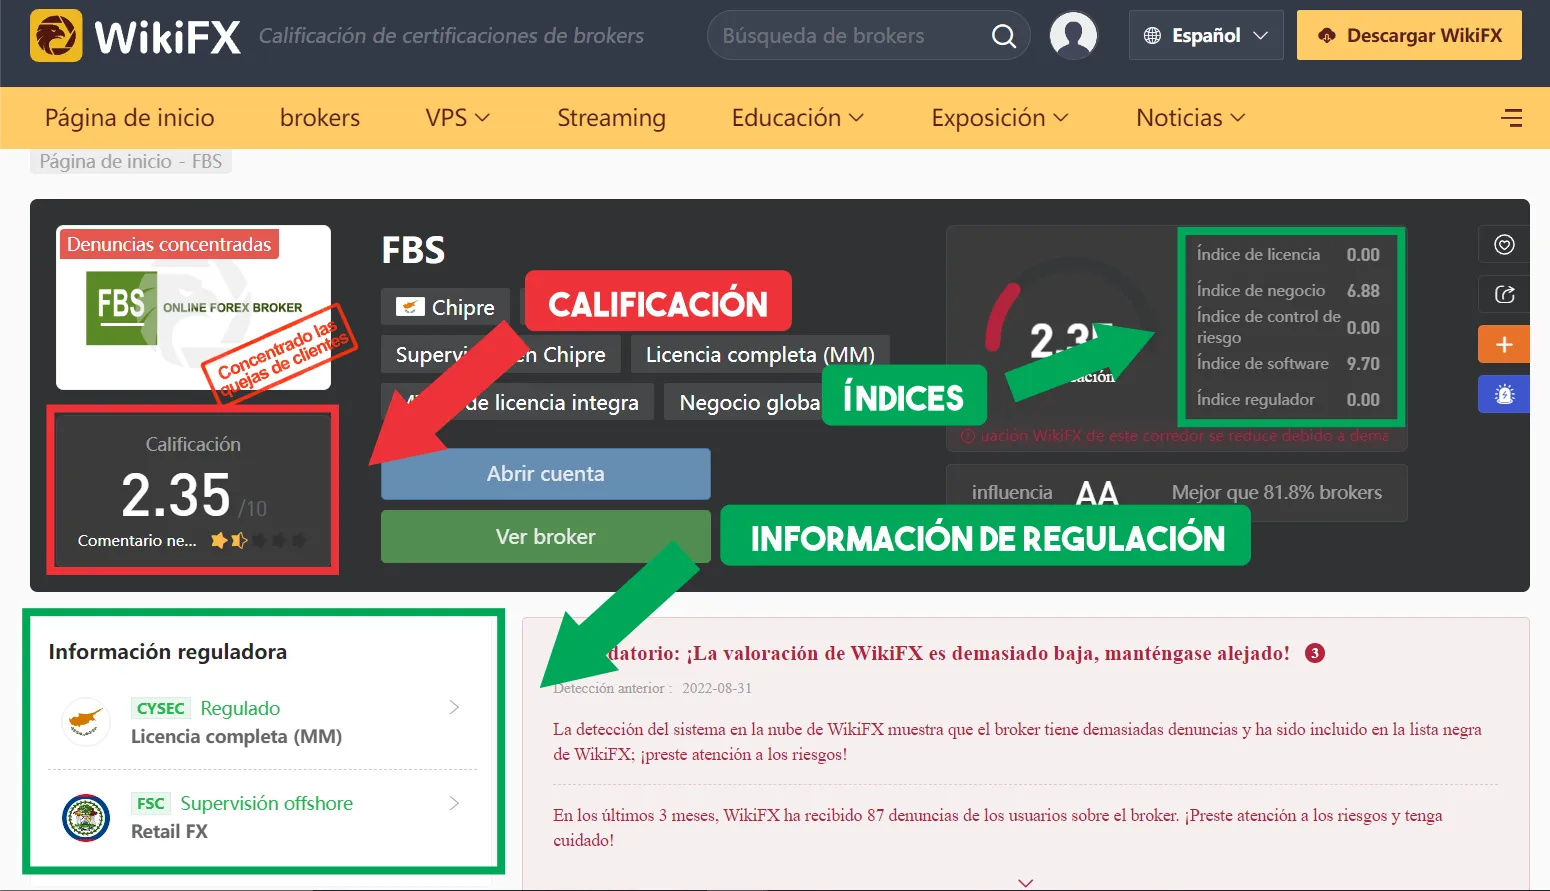Image resolution: width=1550 pixels, height=891 pixels.
Task: Open the Streaming menu item
Action: pyautogui.click(x=611, y=118)
